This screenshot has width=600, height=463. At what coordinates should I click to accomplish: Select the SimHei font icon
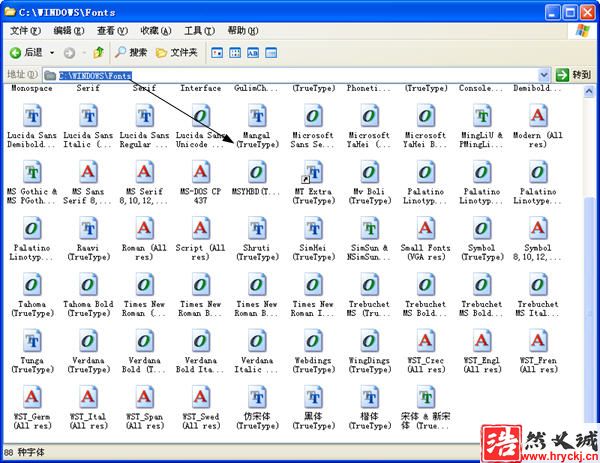(313, 228)
